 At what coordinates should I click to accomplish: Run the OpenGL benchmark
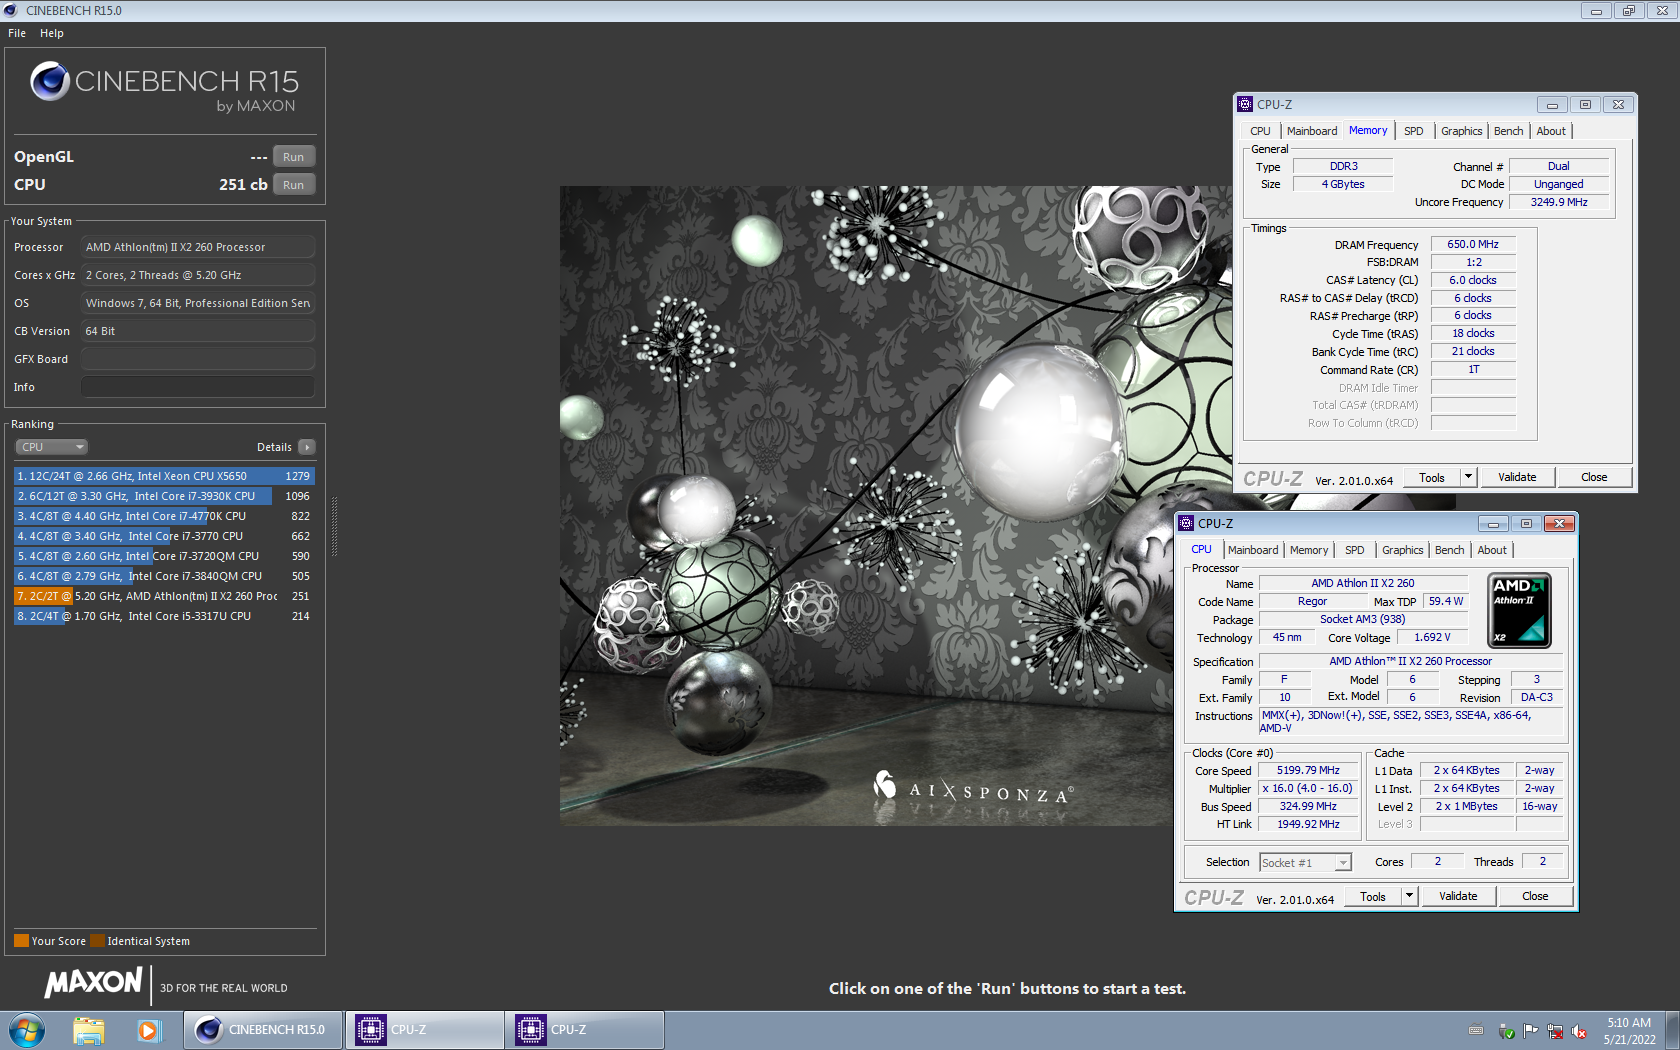293,157
